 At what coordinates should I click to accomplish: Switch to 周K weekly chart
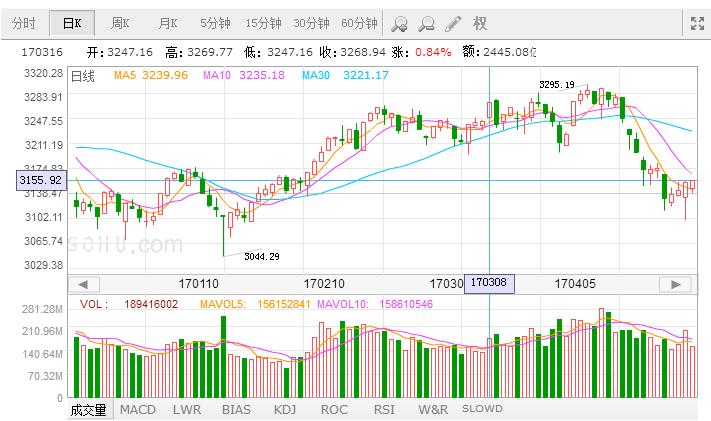(121, 23)
